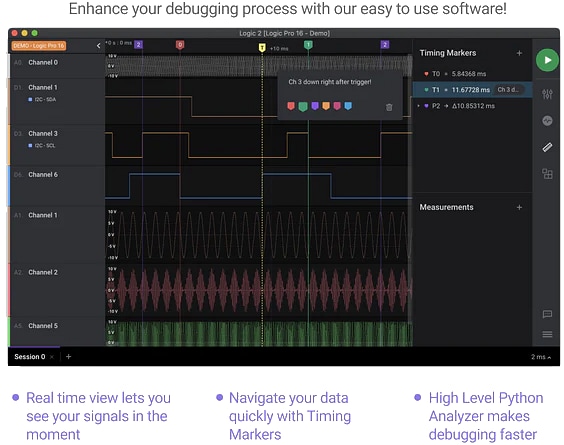Viewport: 564px width, 445px height.
Task: Select the T1 11.67728 ms marker row
Action: 472,90
